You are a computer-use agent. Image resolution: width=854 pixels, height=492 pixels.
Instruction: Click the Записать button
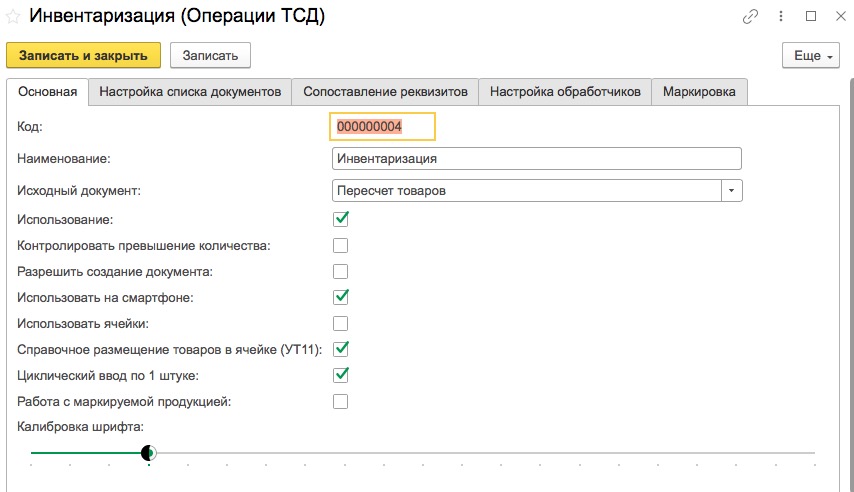tap(210, 56)
